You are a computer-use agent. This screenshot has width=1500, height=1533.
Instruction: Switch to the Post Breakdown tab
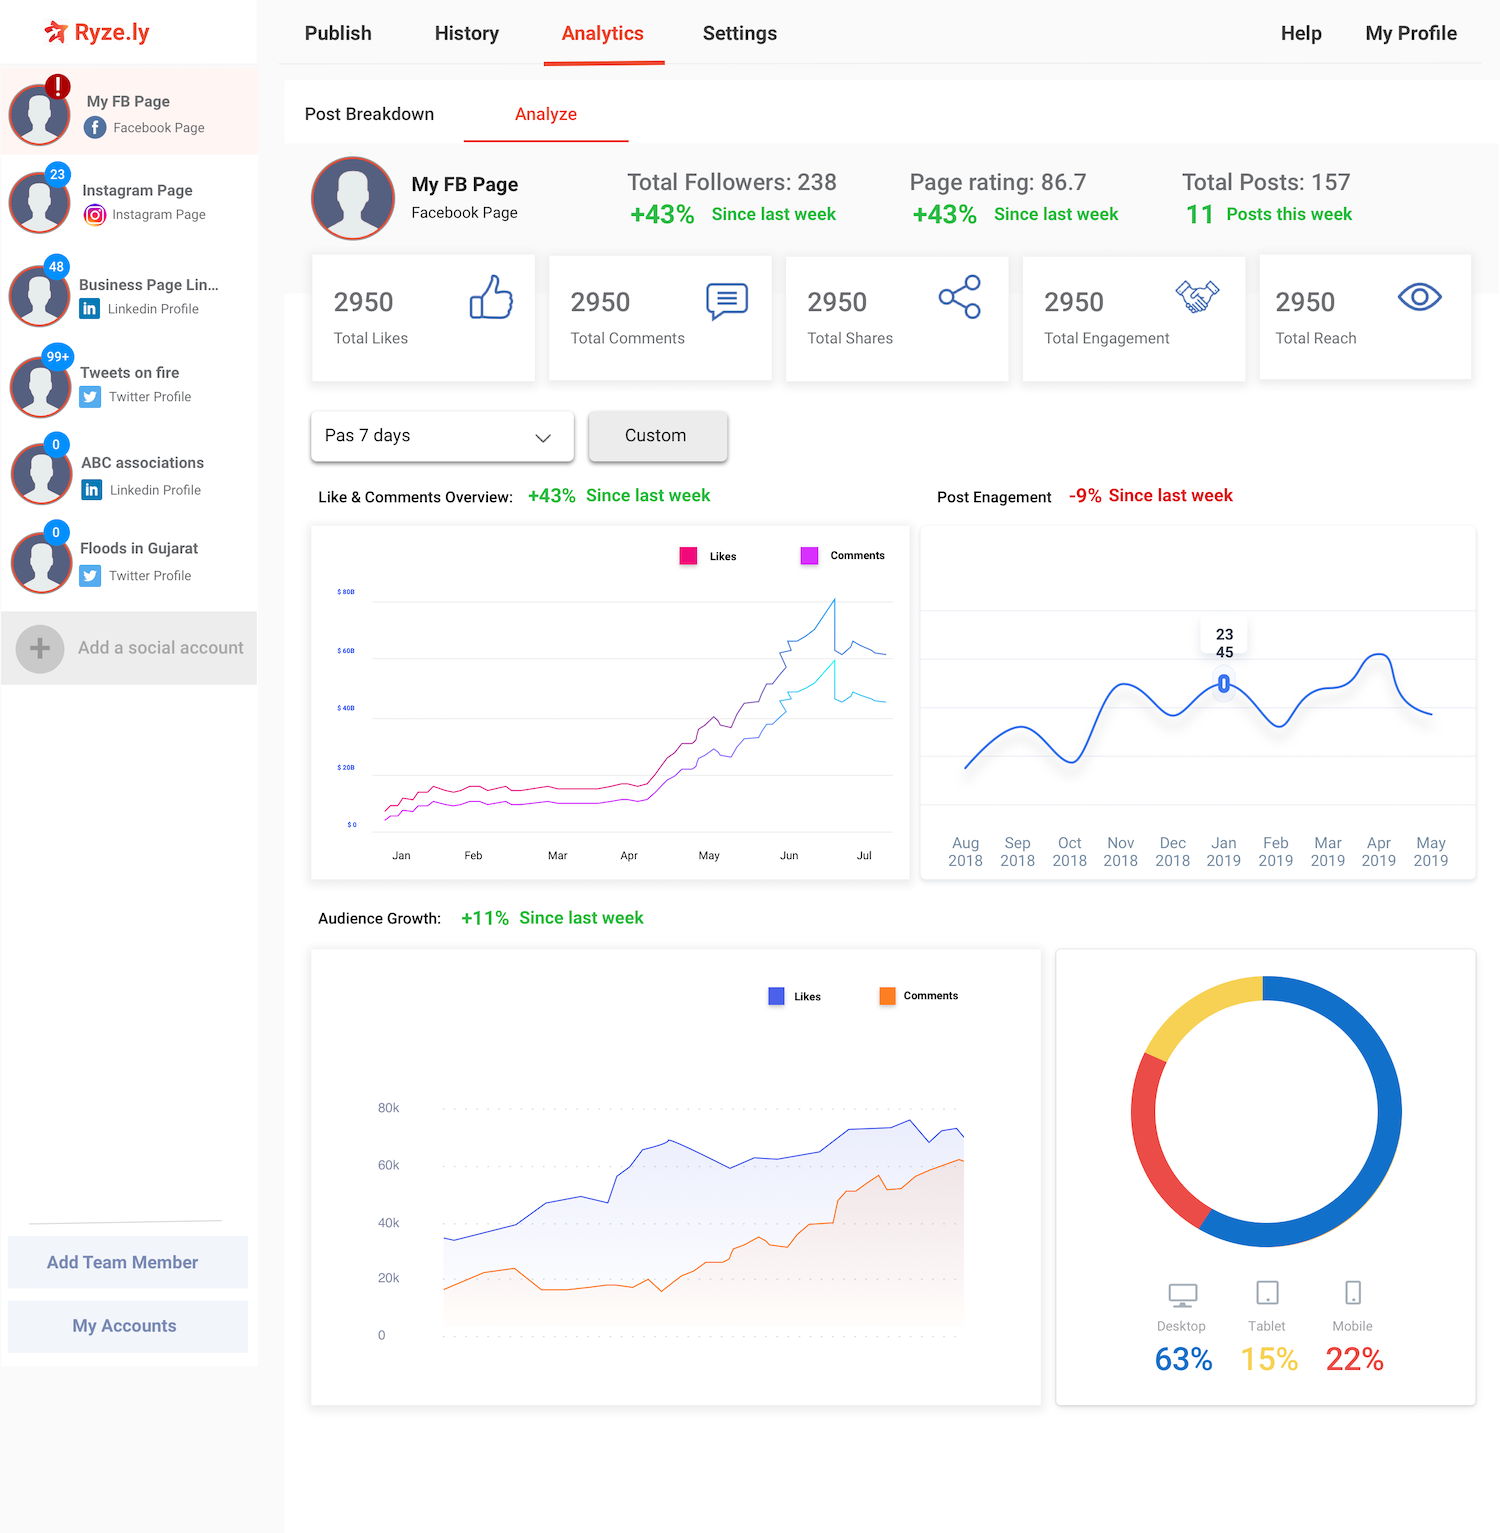[x=369, y=114]
